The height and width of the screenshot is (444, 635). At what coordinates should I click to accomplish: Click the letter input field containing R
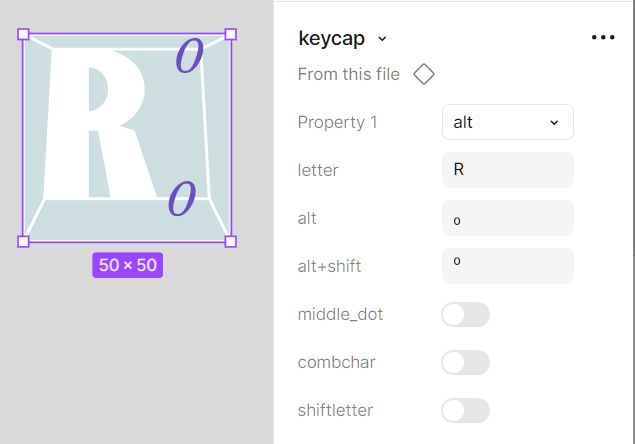[x=508, y=170]
